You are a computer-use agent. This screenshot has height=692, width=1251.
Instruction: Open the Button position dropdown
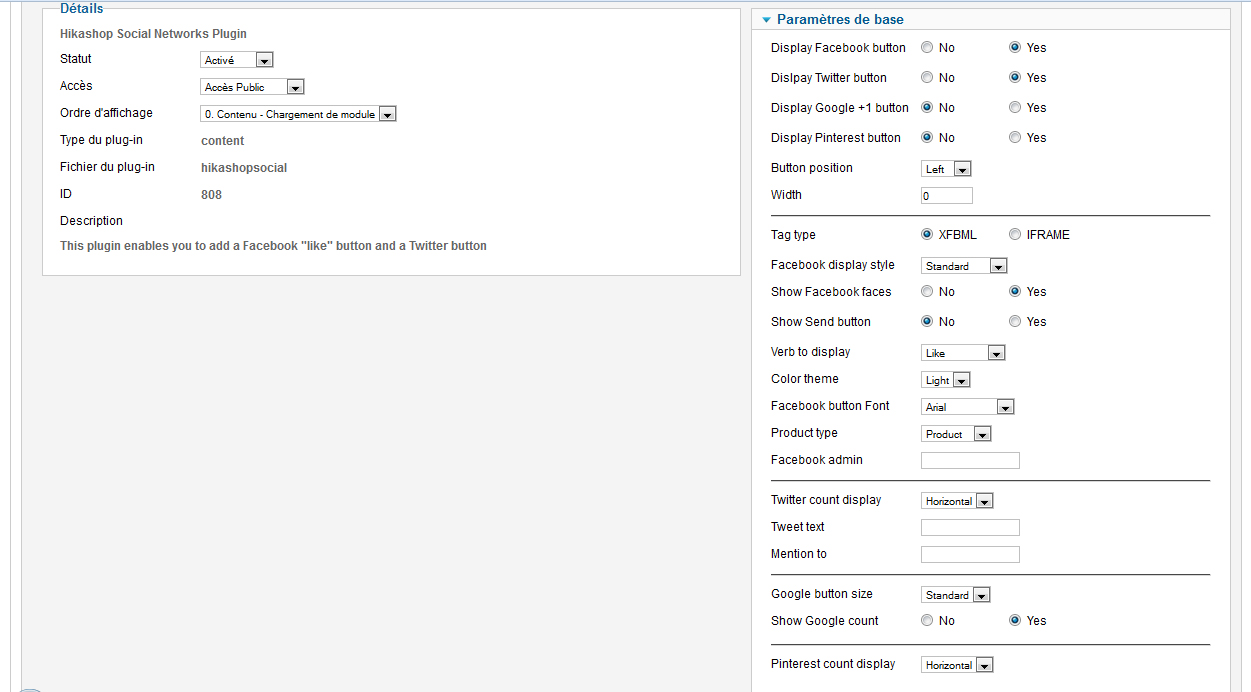point(946,169)
